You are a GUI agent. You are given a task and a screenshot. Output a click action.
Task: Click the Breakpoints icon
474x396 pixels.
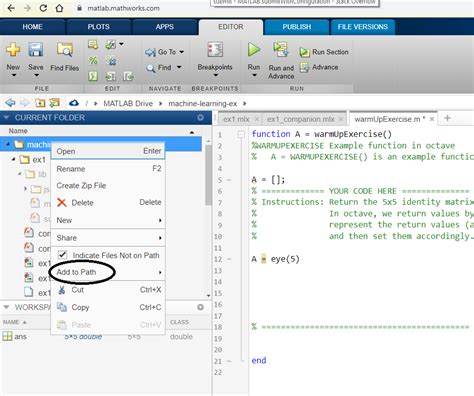215,49
